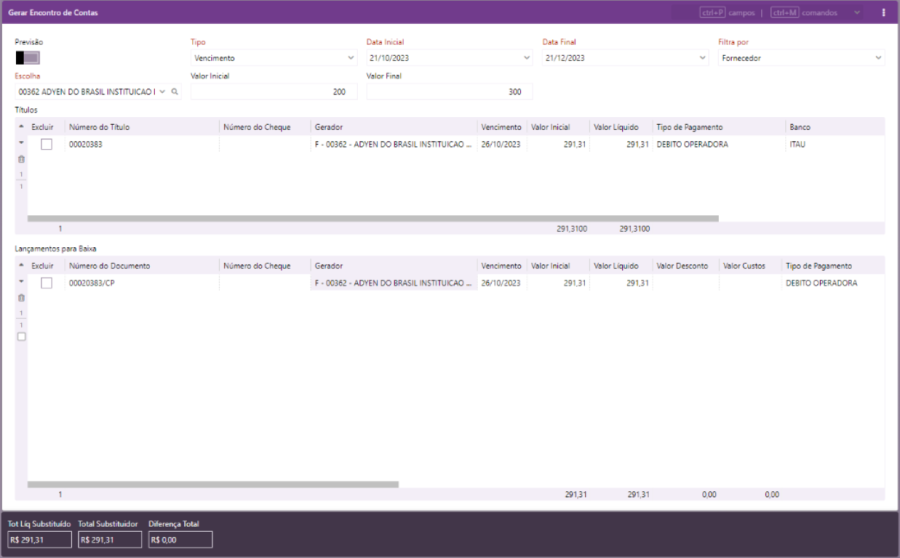
Task: Click the Valor Final input field
Action: (449, 92)
